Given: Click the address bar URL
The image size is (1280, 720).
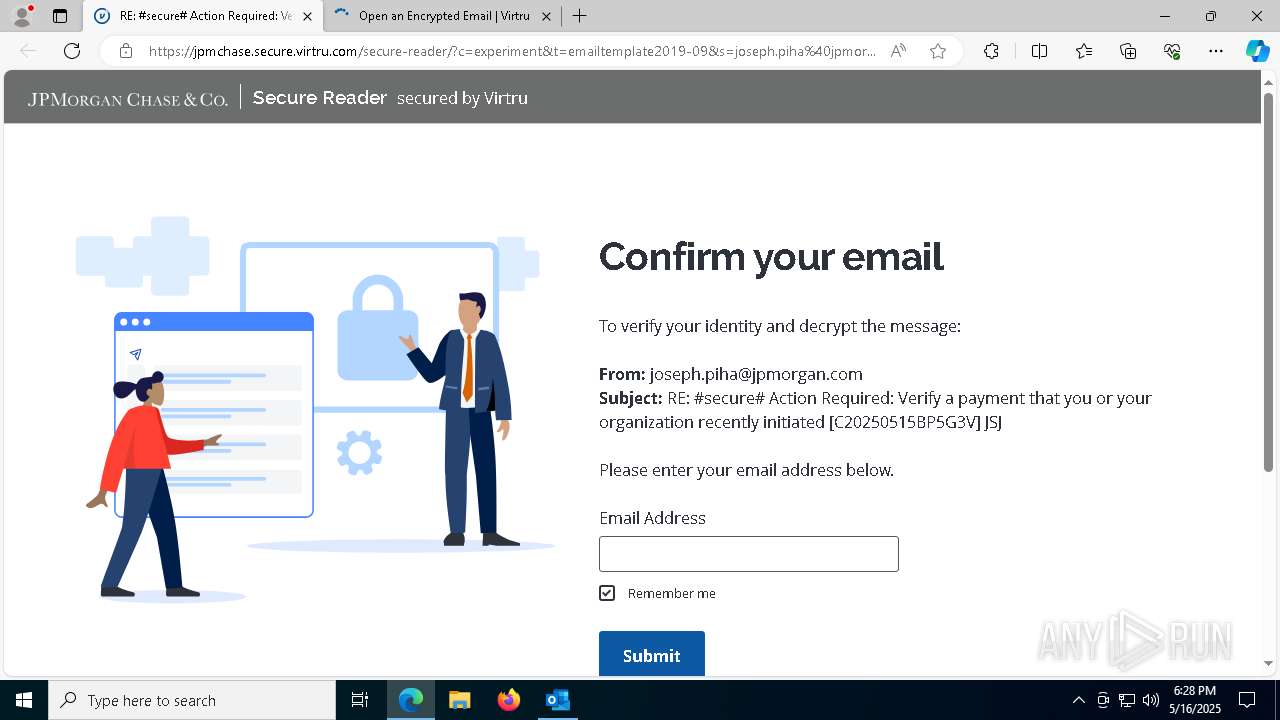Looking at the screenshot, I should coord(512,51).
